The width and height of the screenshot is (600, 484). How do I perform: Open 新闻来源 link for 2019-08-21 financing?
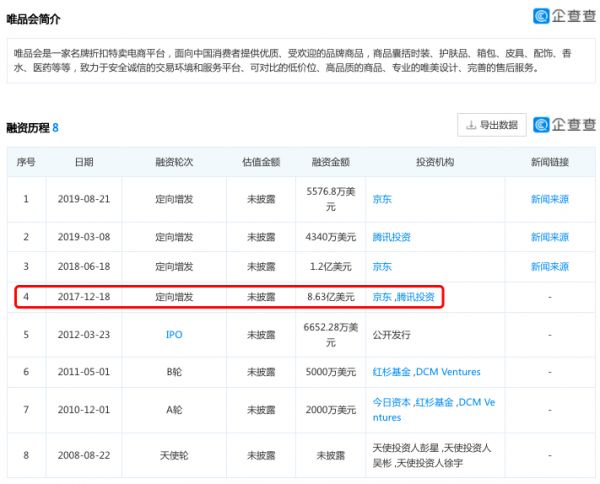[549, 199]
